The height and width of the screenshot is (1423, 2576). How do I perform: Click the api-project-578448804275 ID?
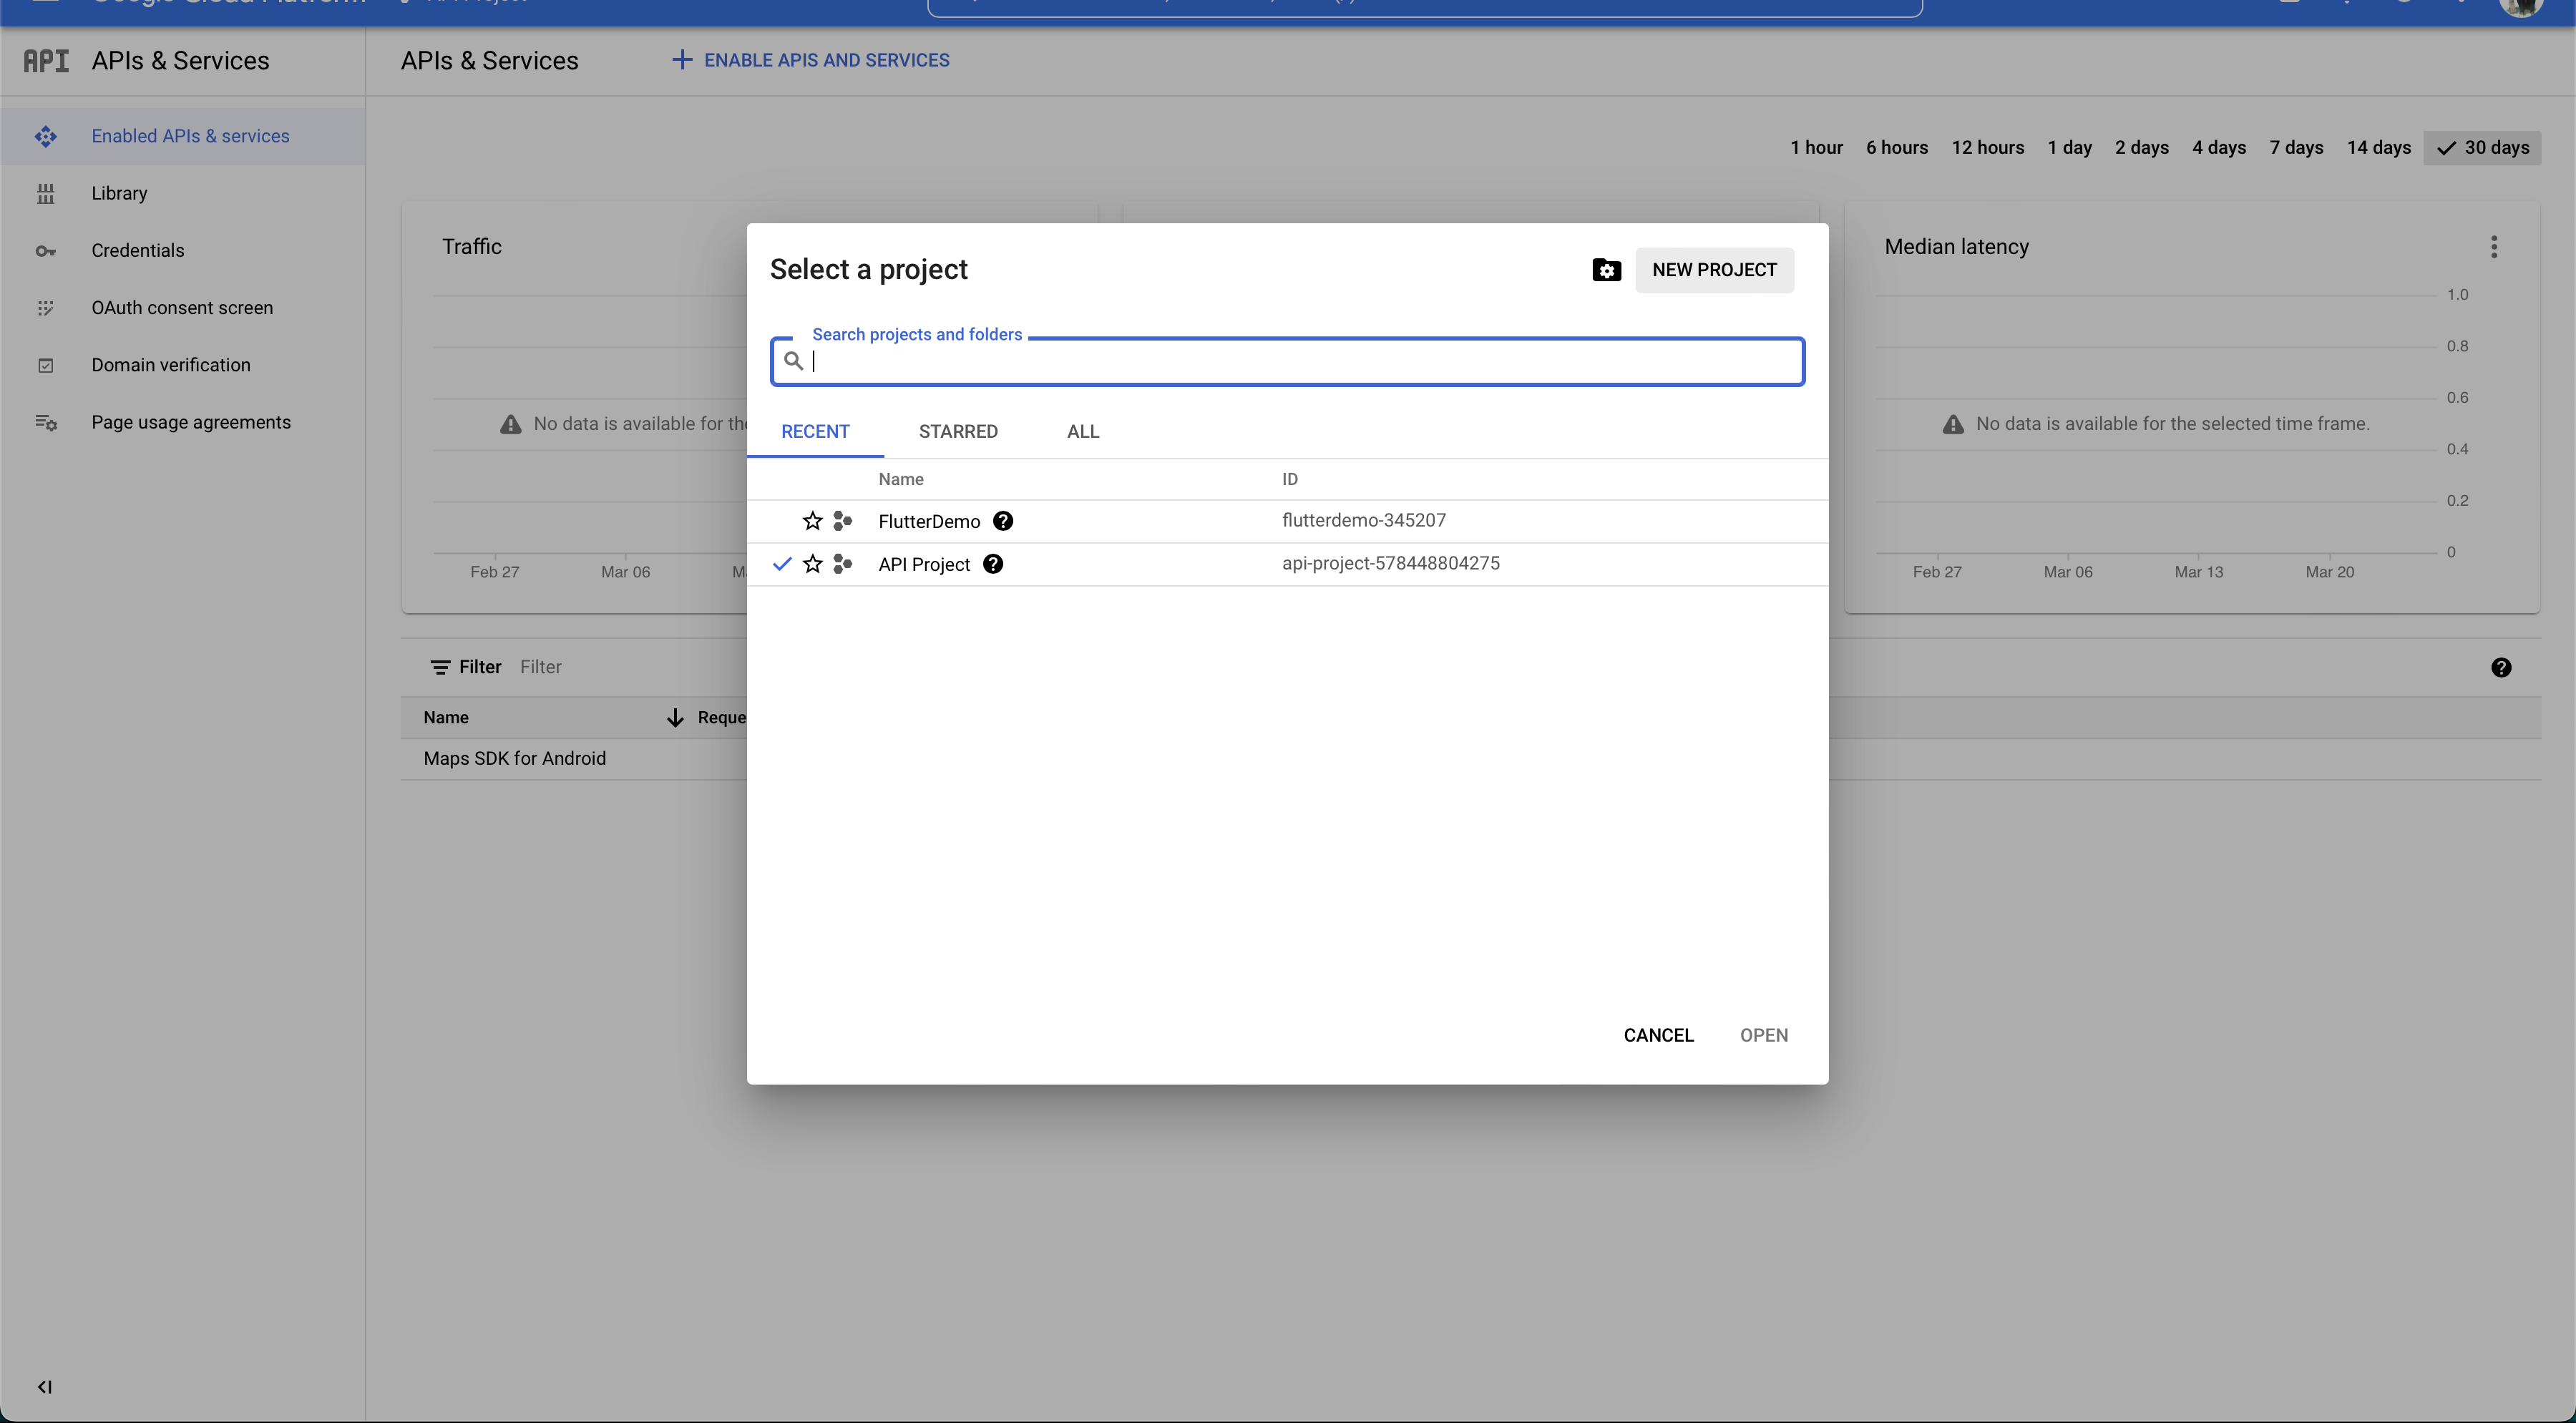1391,563
